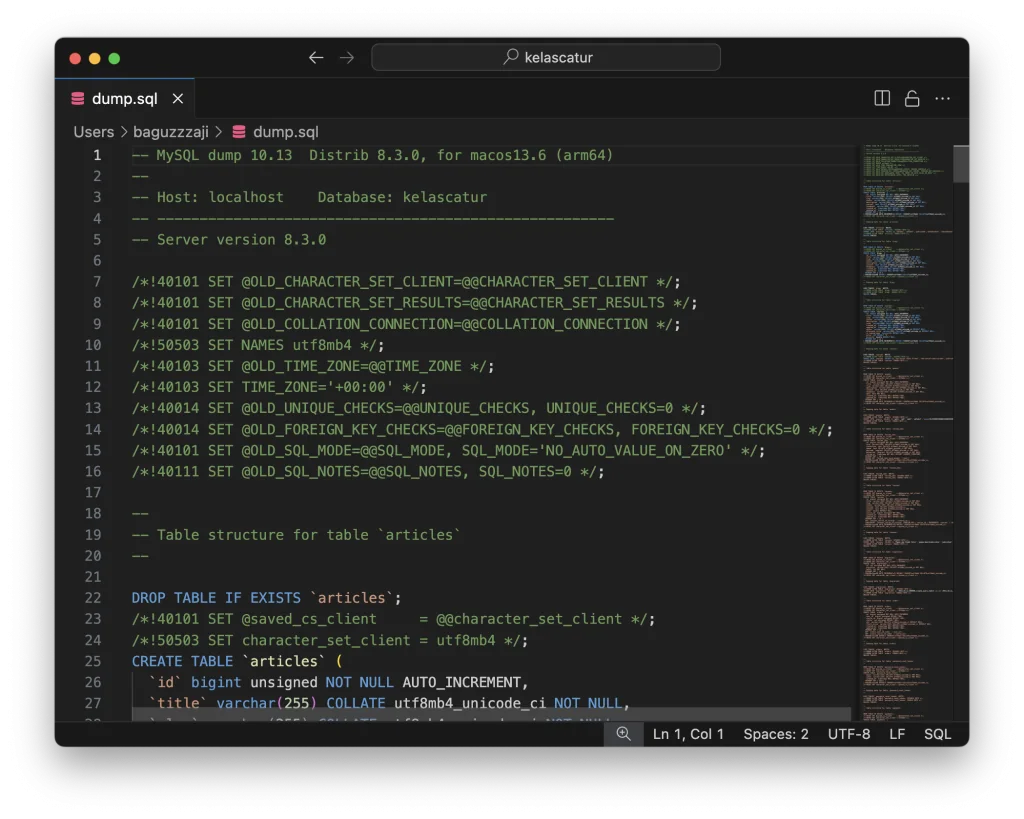The image size is (1024, 819).
Task: Click 'Server version 8.3.0' line
Action: click(x=229, y=240)
